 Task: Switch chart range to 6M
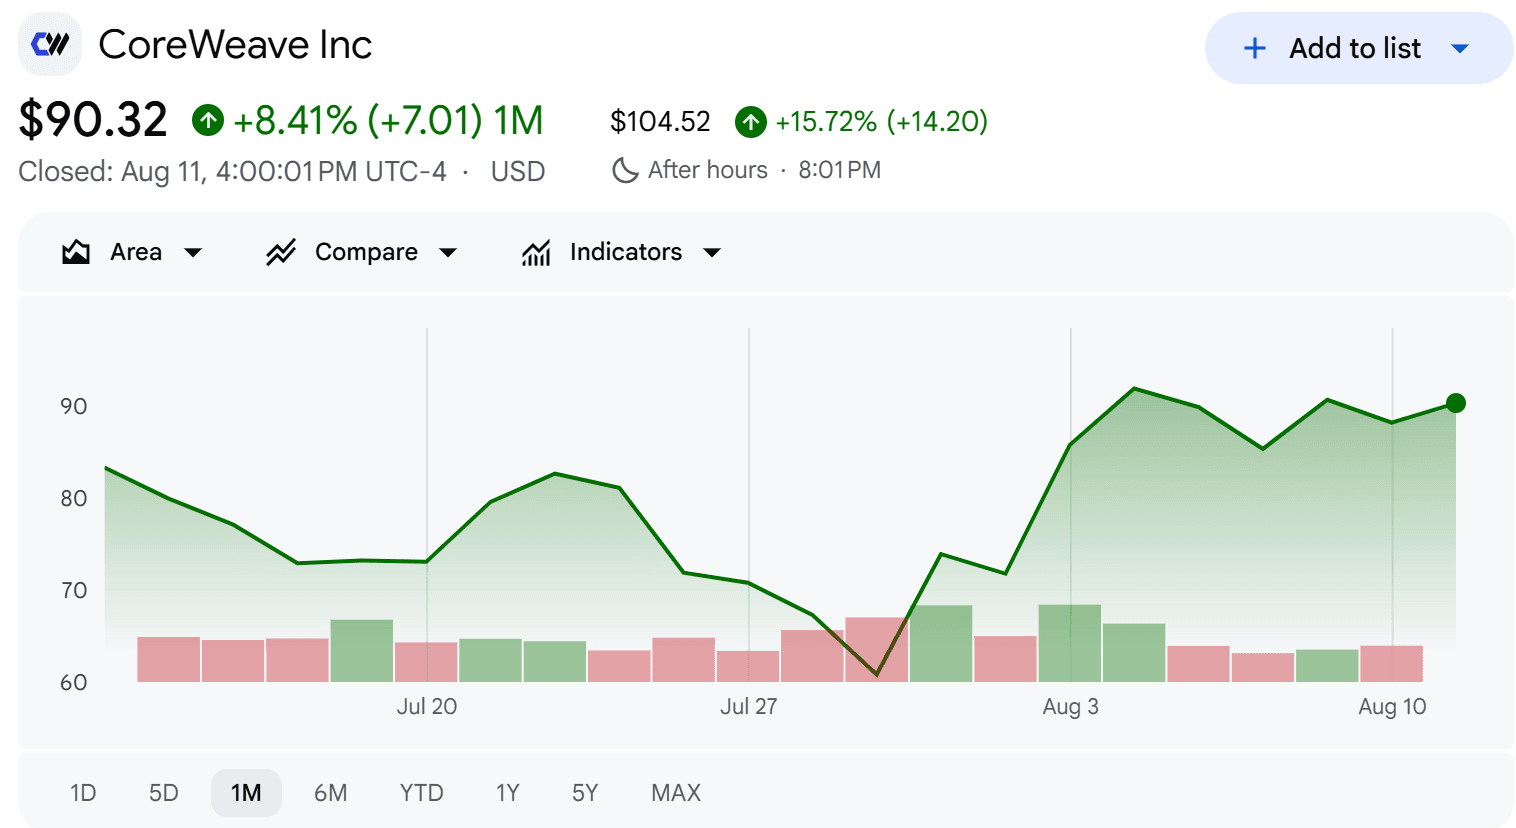pos(331,793)
